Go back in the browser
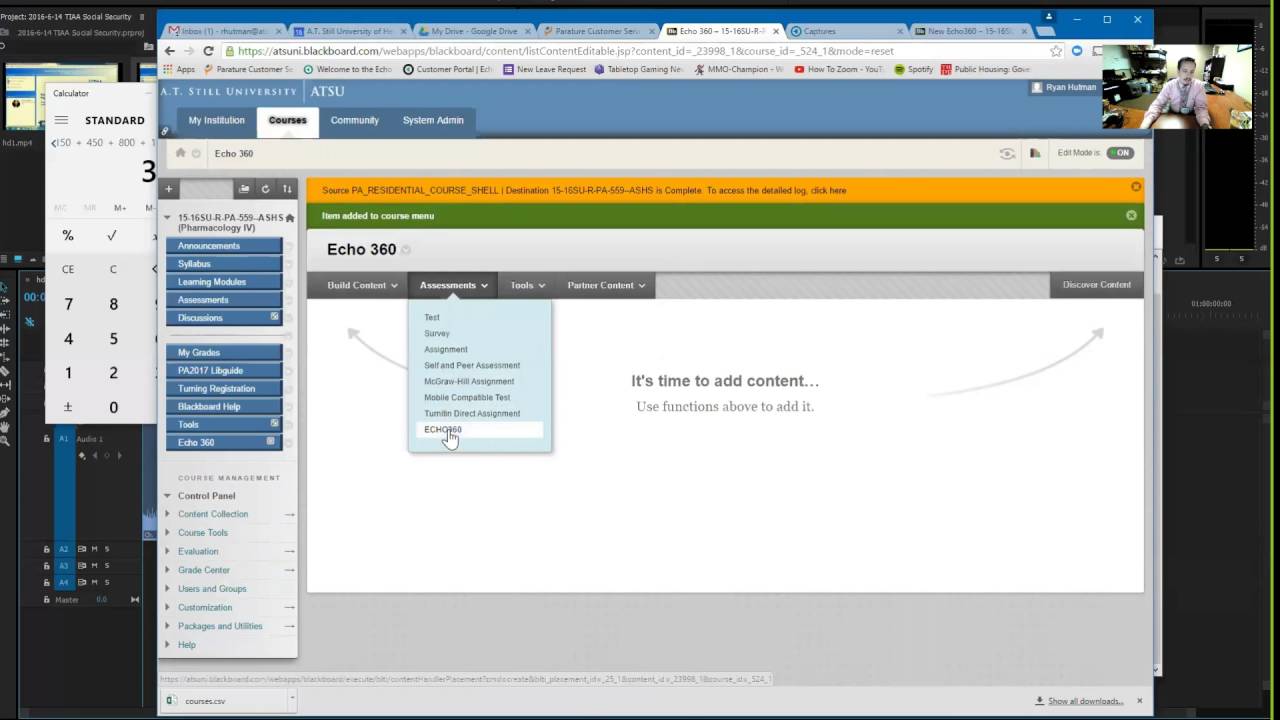Image resolution: width=1280 pixels, height=720 pixels. pos(169,51)
